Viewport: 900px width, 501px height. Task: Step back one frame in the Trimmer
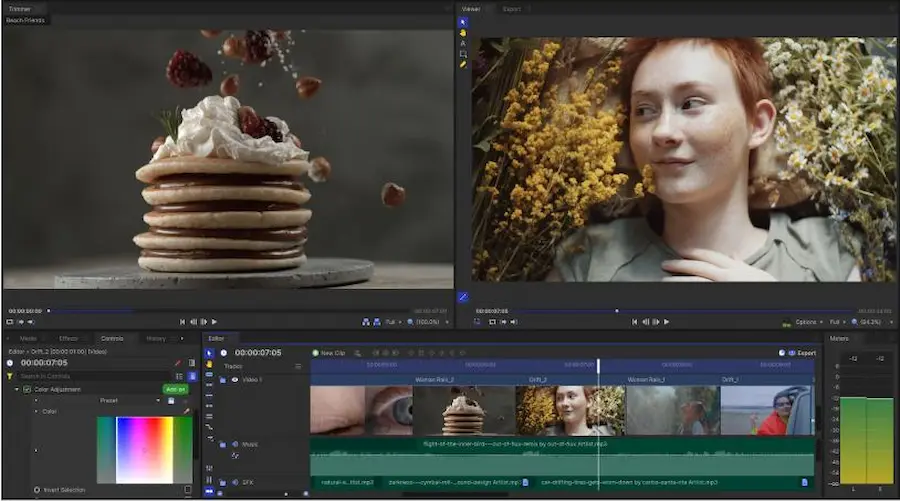(x=193, y=322)
